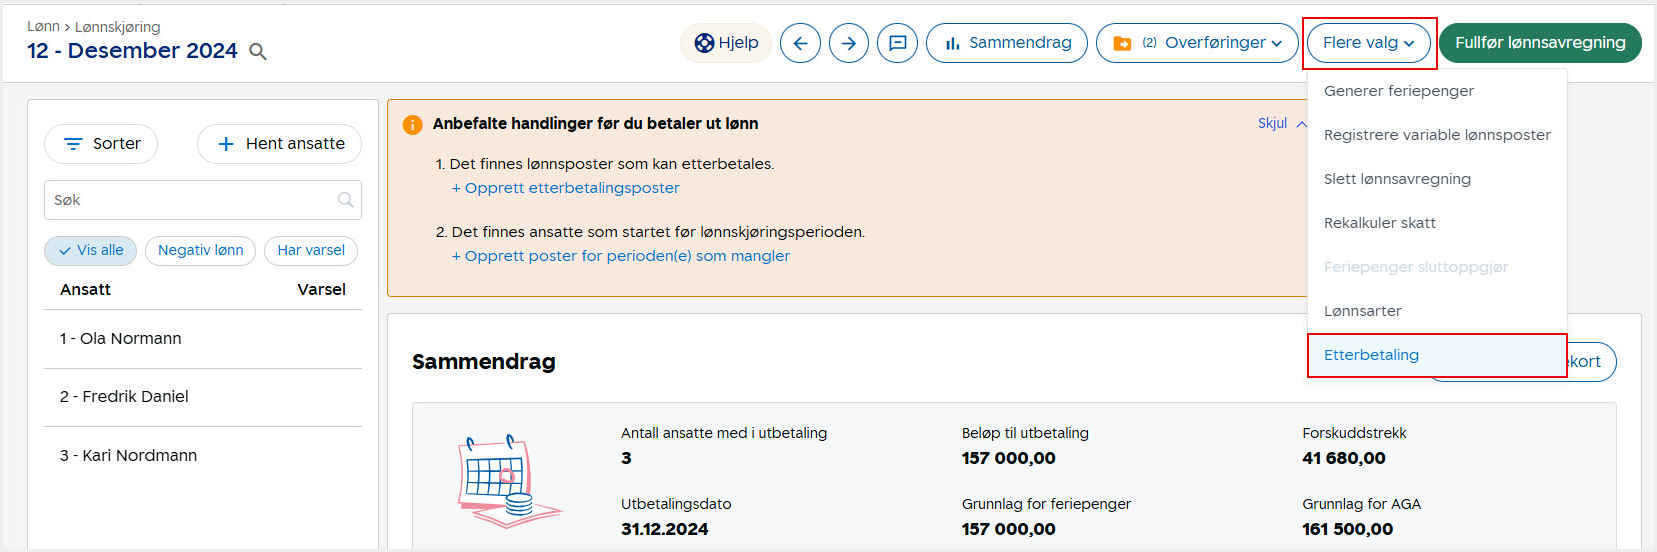Open the Sorter button
The image size is (1657, 552).
101,144
